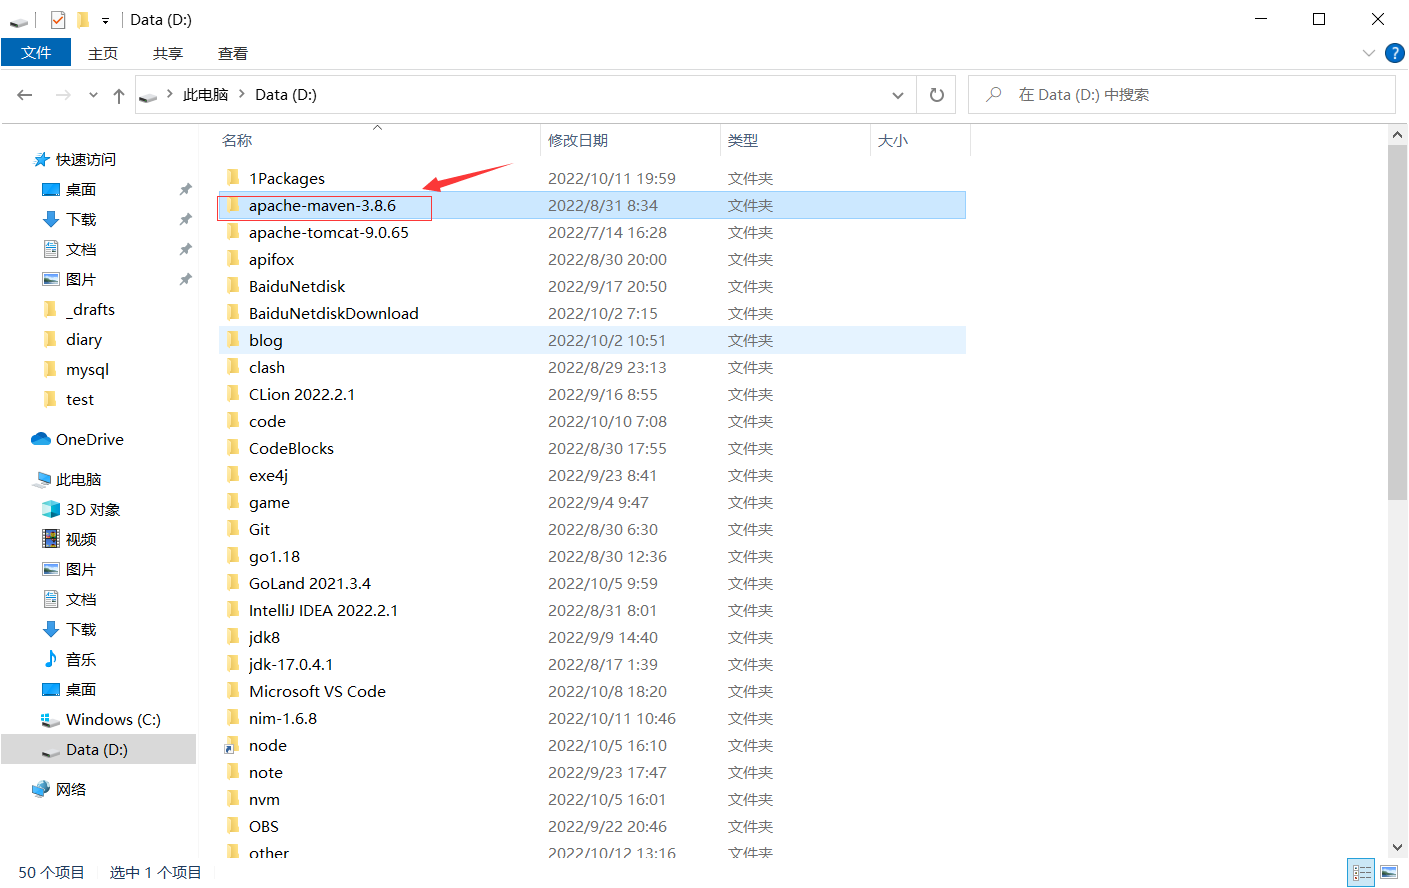
Task: Click the Back navigation arrow
Action: 25,95
